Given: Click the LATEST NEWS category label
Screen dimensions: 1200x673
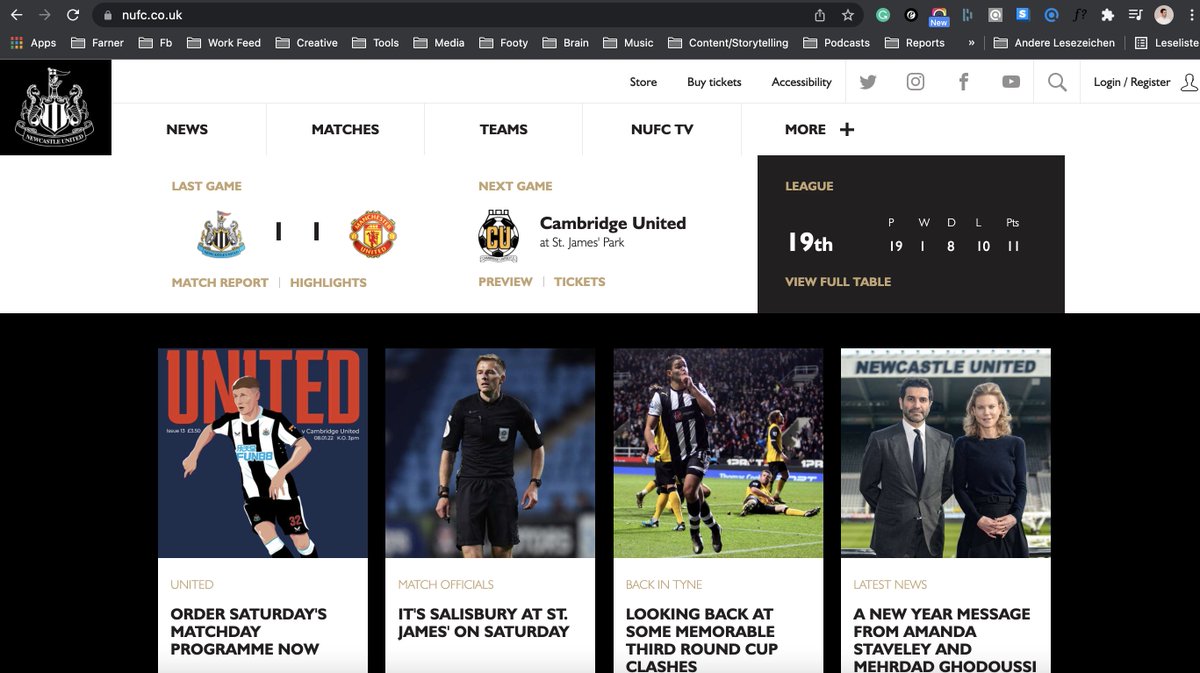Looking at the screenshot, I should [x=890, y=585].
